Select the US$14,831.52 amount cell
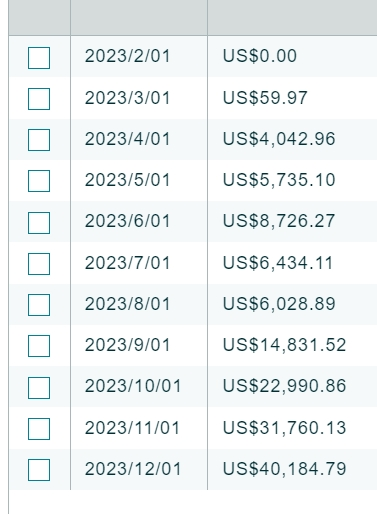377x514 pixels. click(x=292, y=345)
